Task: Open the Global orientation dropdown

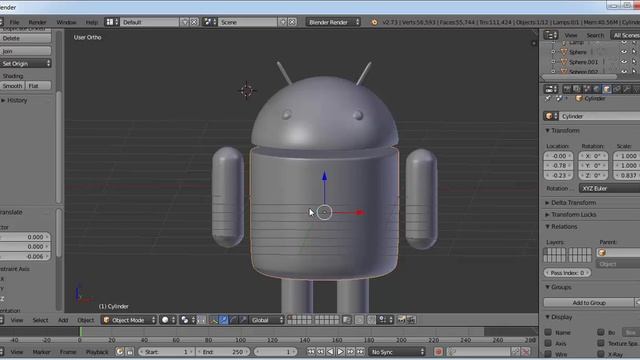Action: (267, 320)
